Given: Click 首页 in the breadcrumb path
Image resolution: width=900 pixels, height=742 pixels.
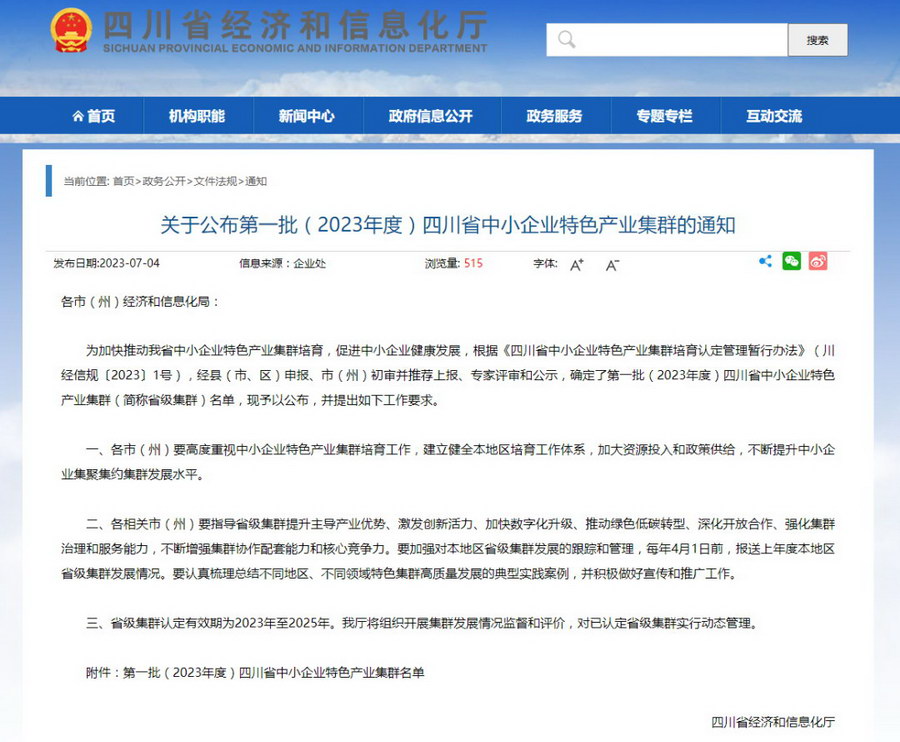Looking at the screenshot, I should [123, 182].
